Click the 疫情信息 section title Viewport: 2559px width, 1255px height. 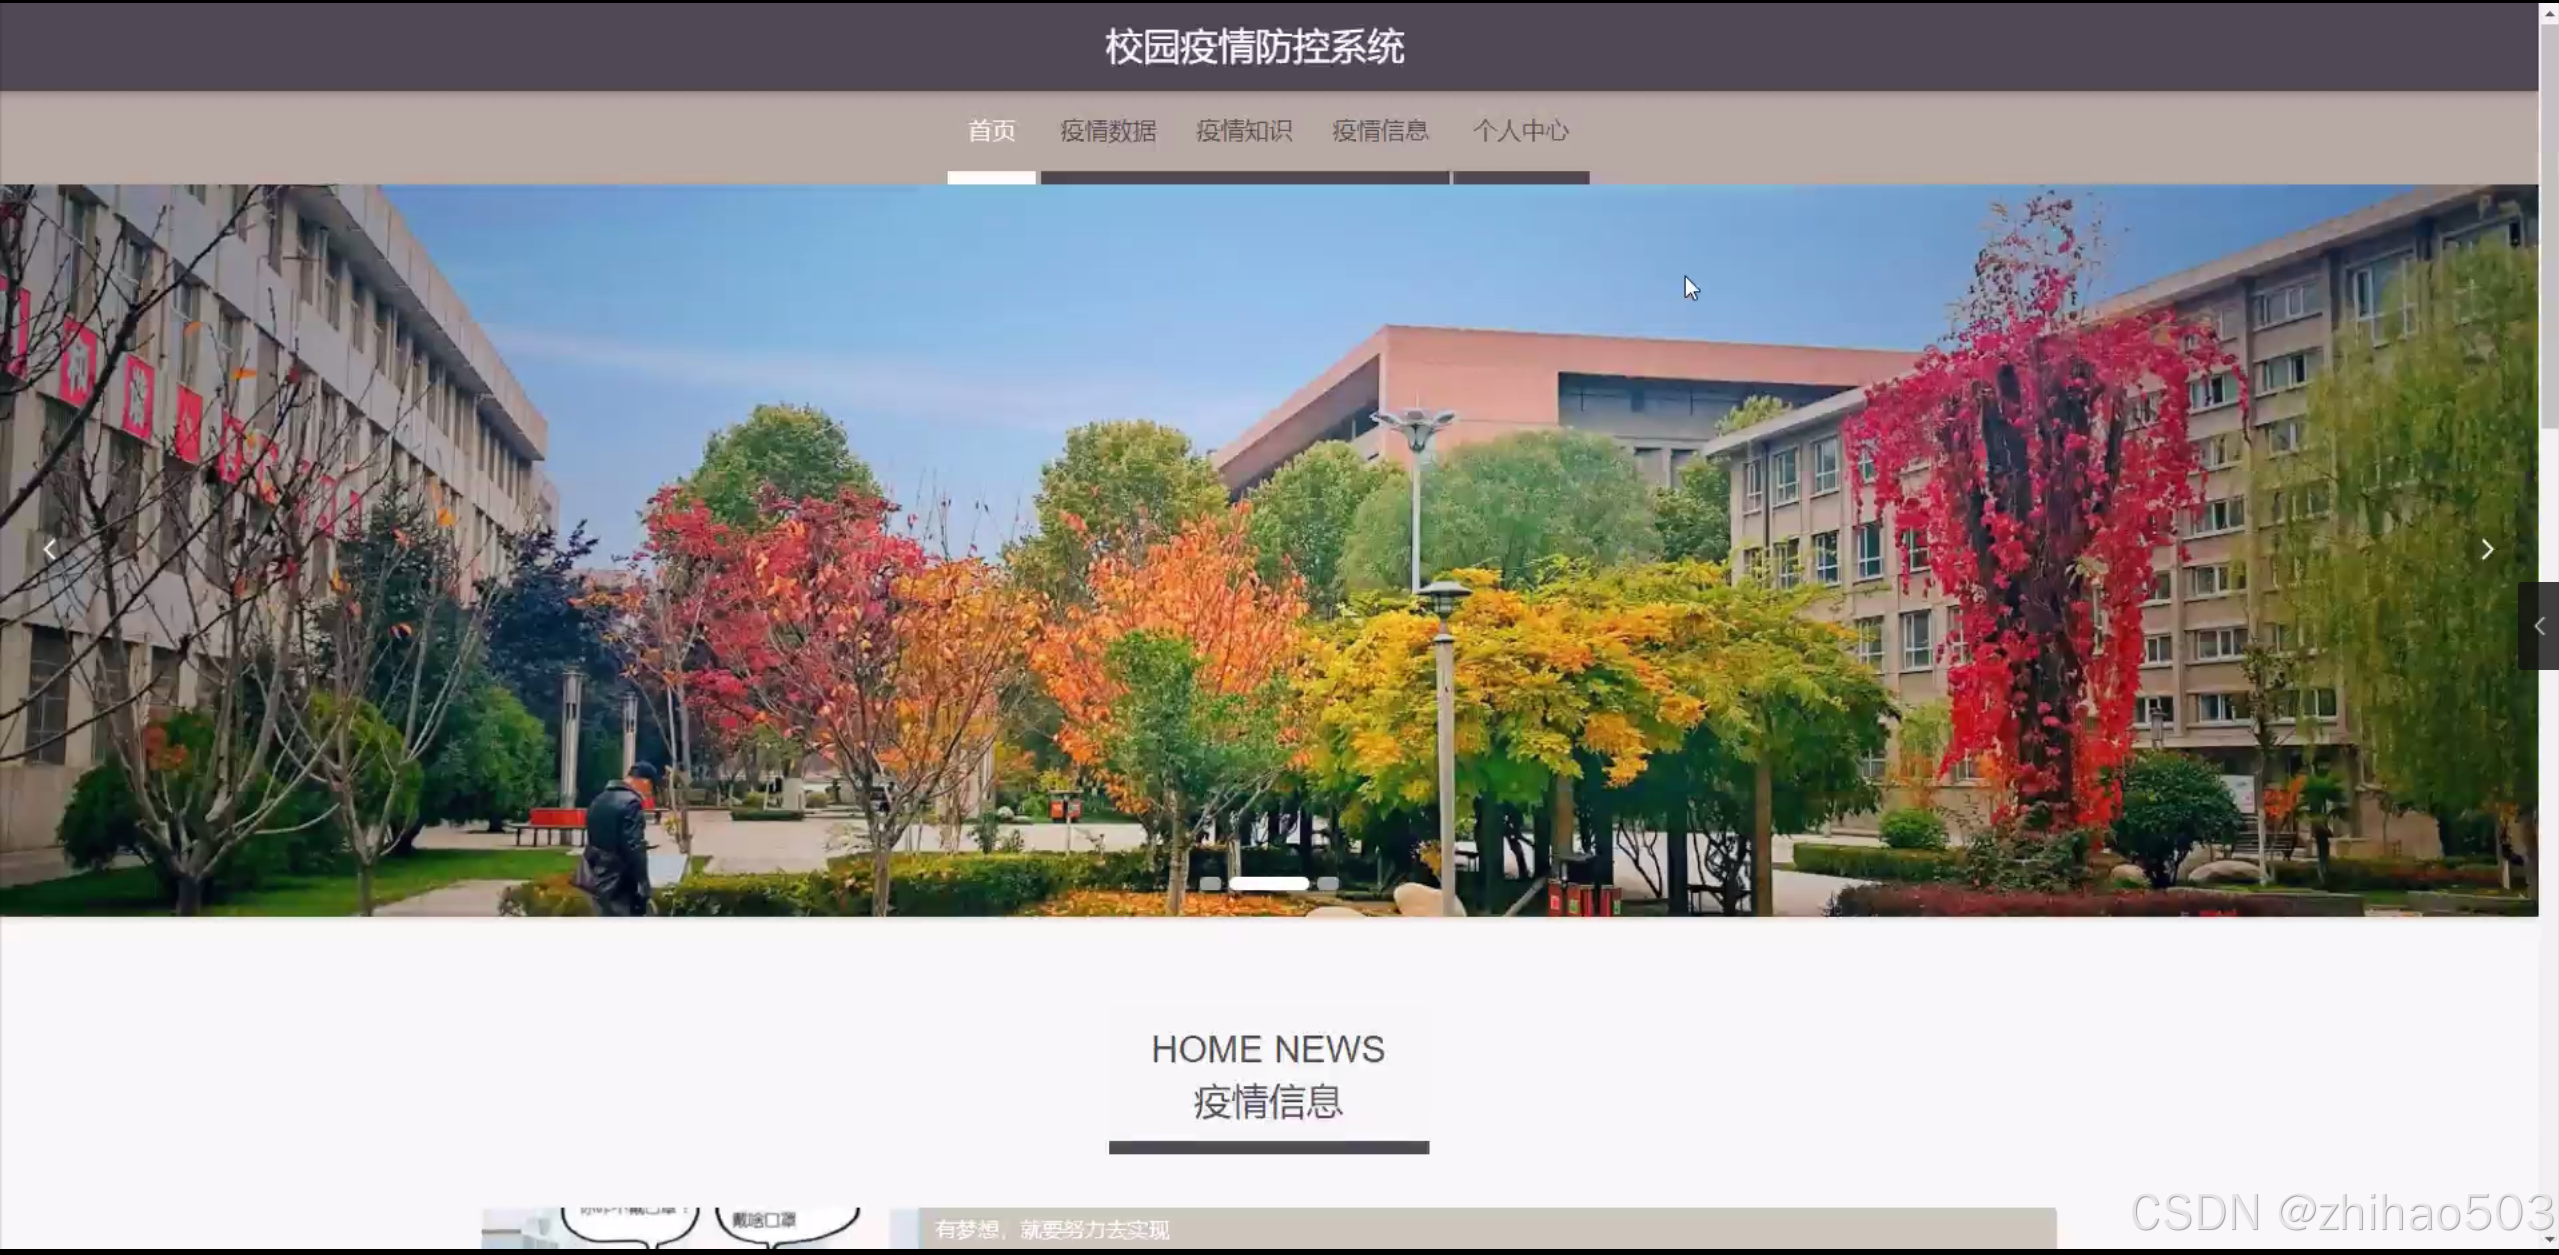pyautogui.click(x=1268, y=1102)
